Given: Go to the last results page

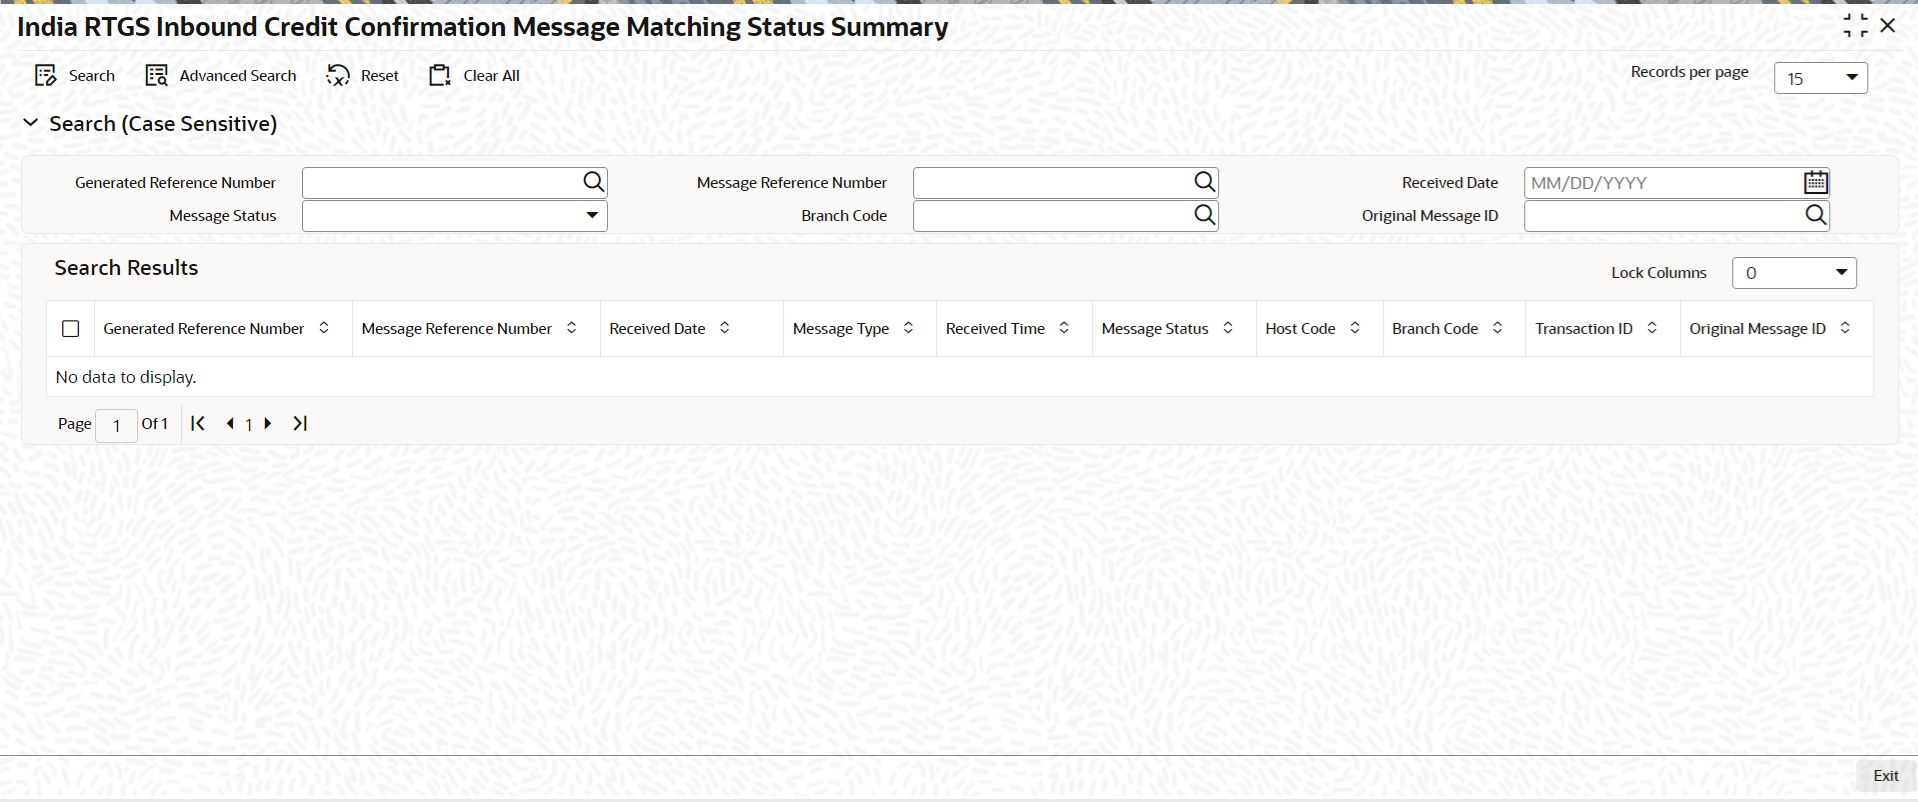Looking at the screenshot, I should [300, 424].
